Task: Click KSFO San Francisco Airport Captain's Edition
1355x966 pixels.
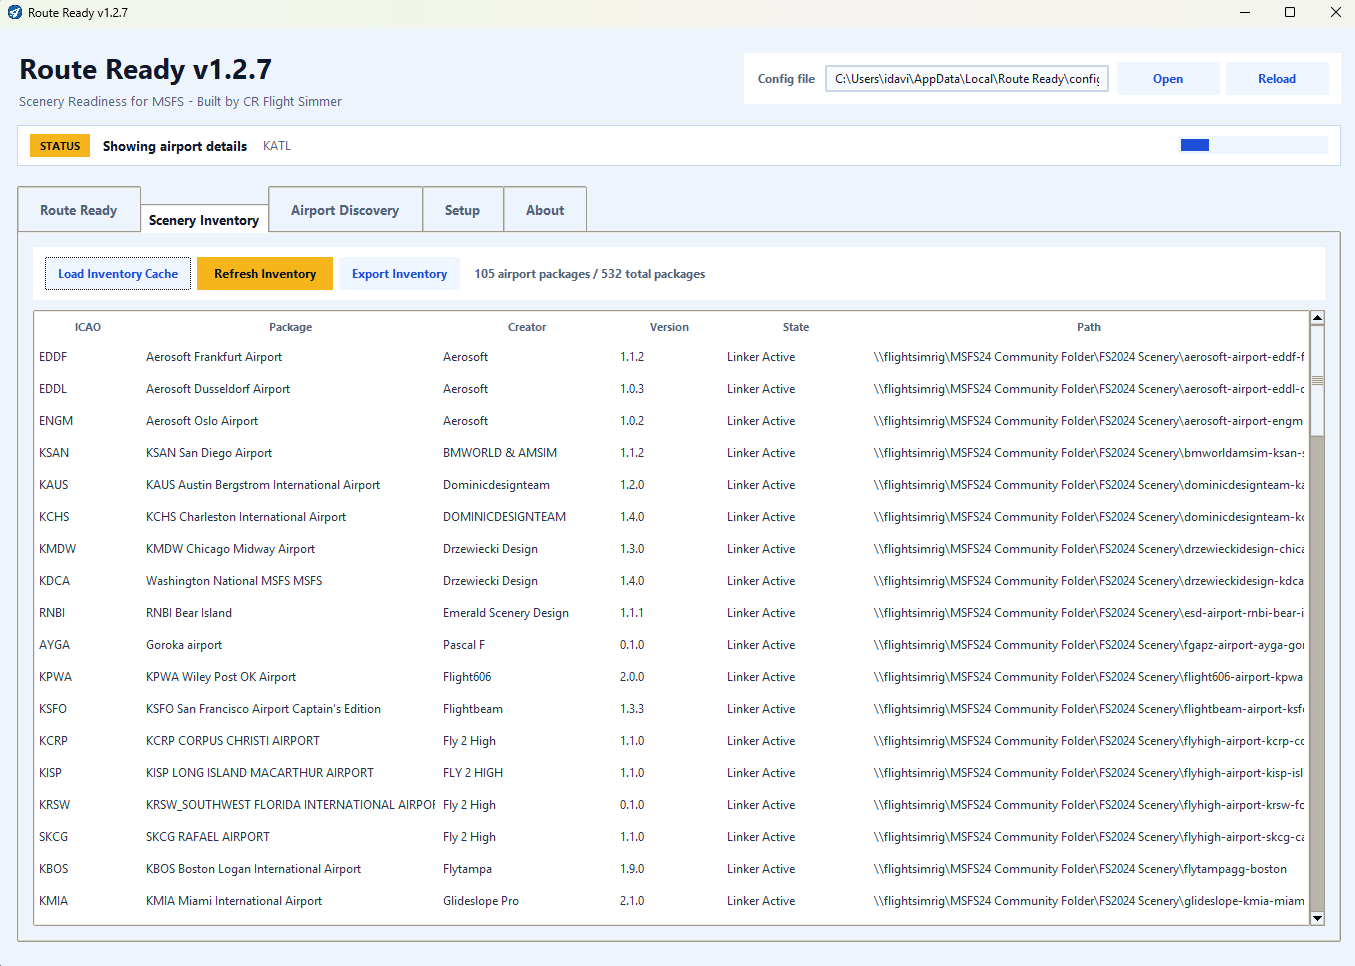Action: (x=263, y=709)
